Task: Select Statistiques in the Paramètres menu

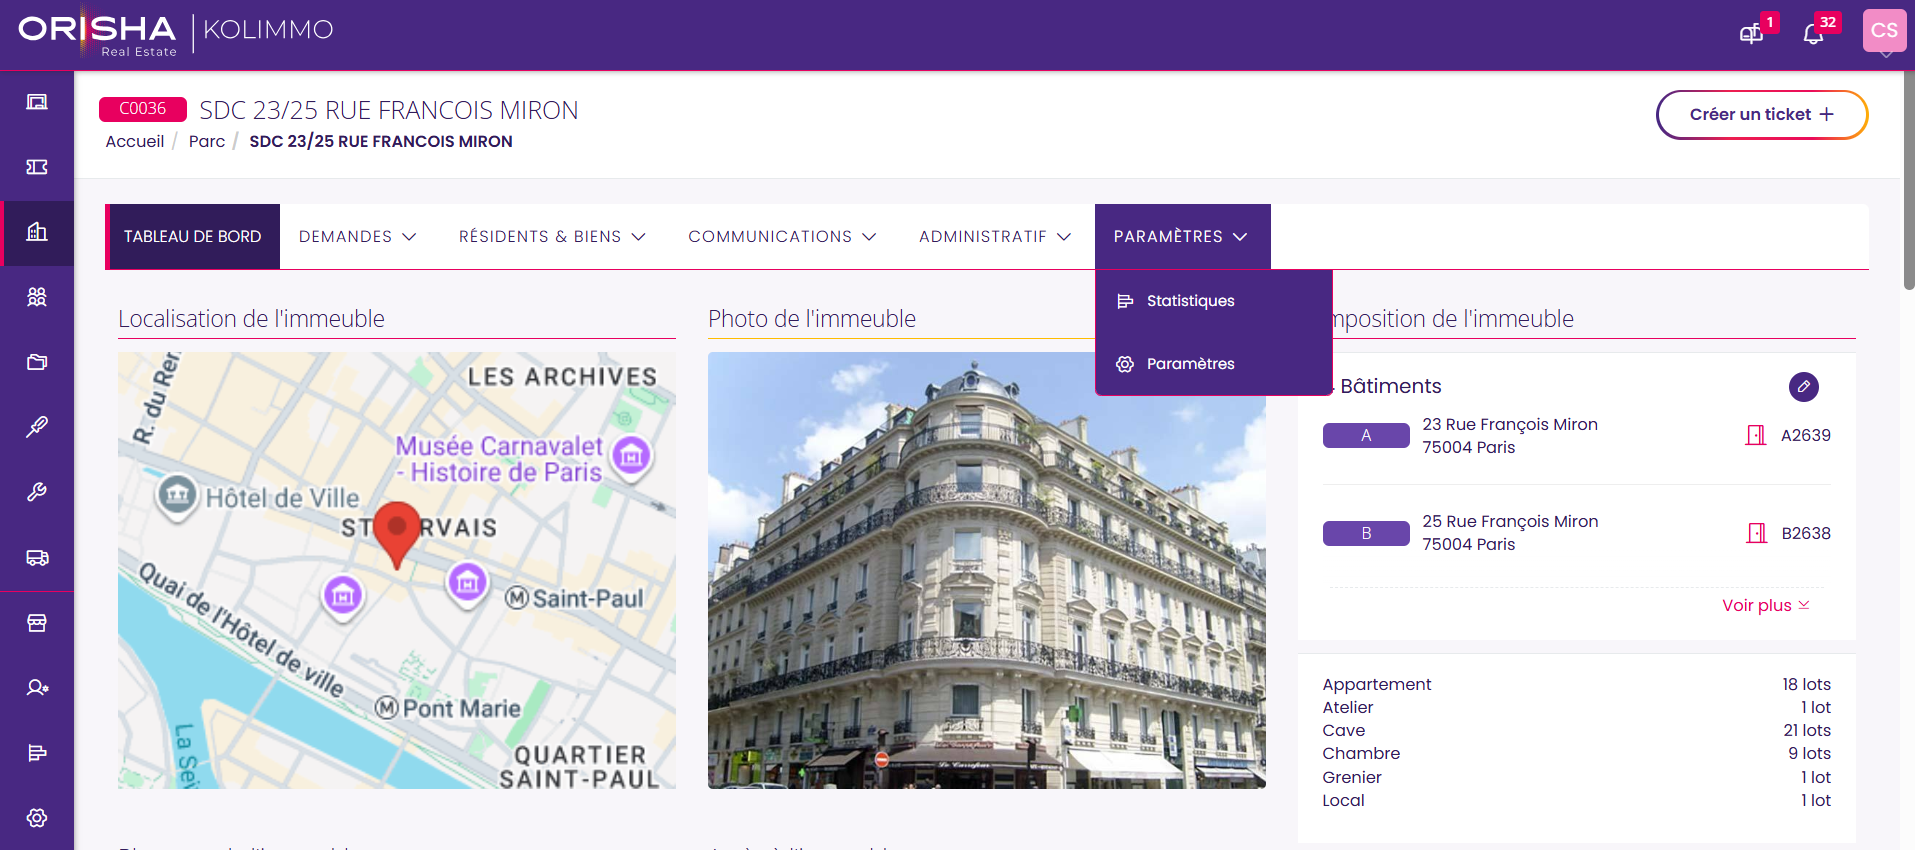Action: 1214,301
